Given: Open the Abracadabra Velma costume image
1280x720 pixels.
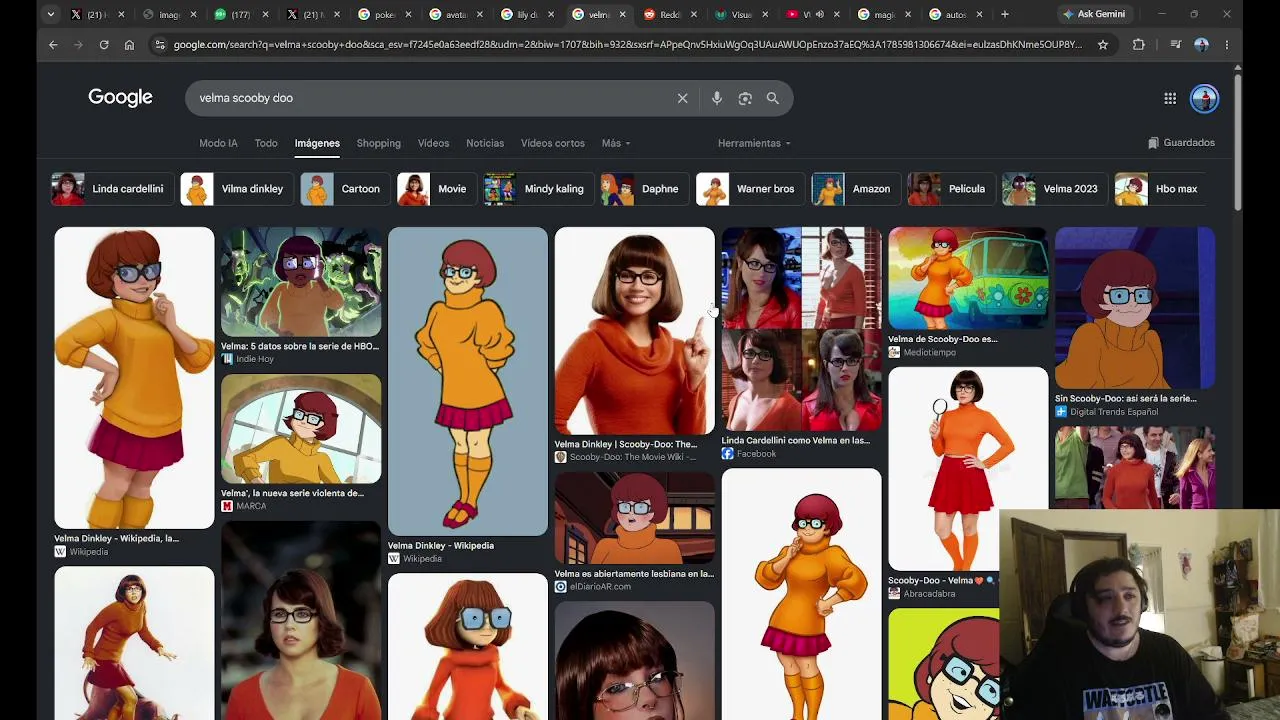Looking at the screenshot, I should (x=968, y=469).
